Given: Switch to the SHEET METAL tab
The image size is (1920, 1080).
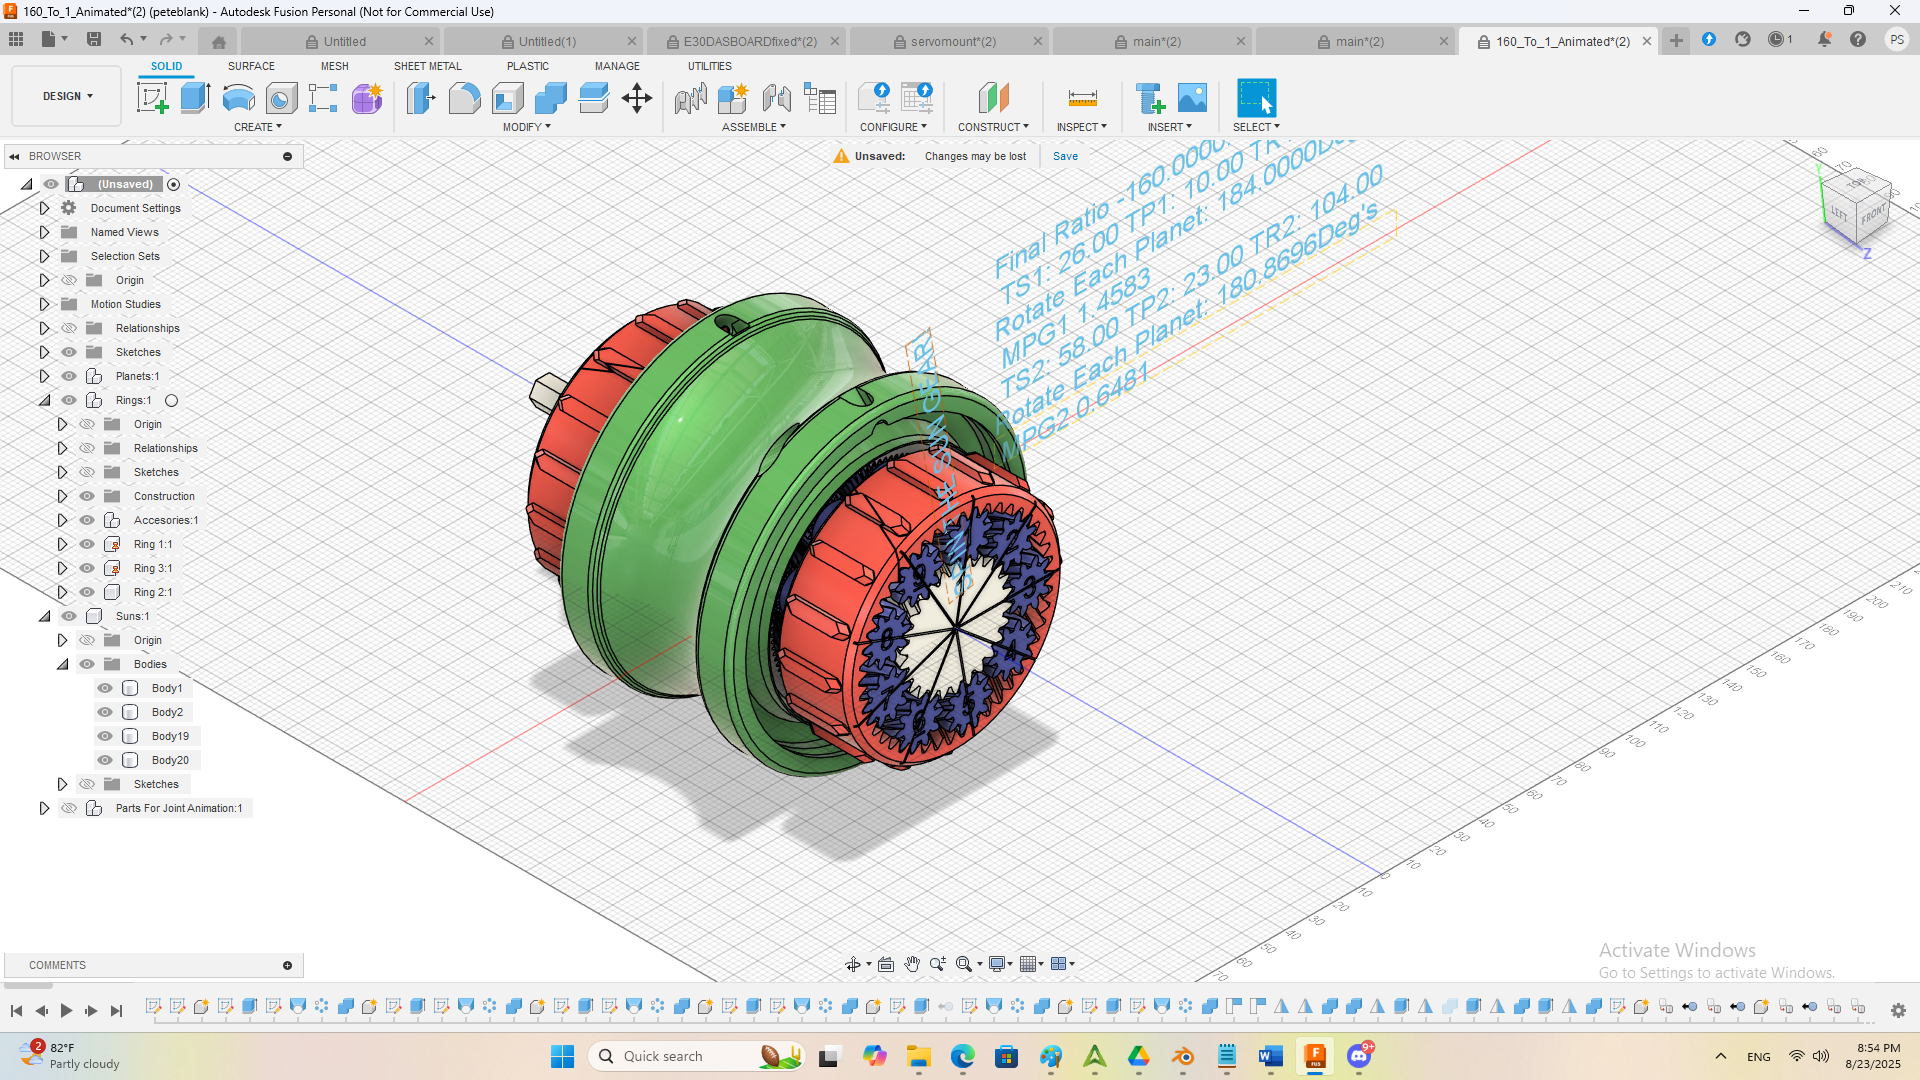Looking at the screenshot, I should tap(427, 66).
